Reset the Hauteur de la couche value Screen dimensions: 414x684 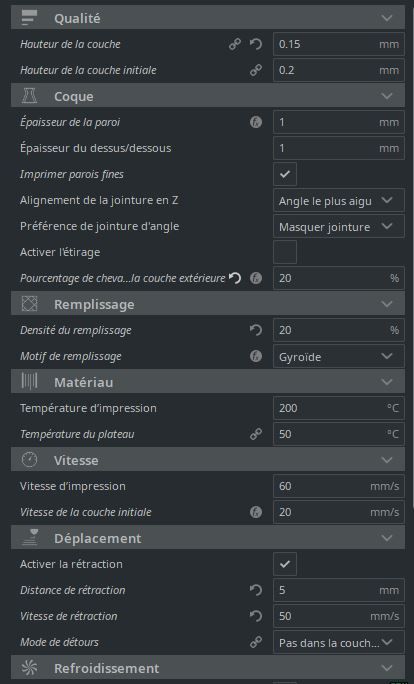coord(256,44)
